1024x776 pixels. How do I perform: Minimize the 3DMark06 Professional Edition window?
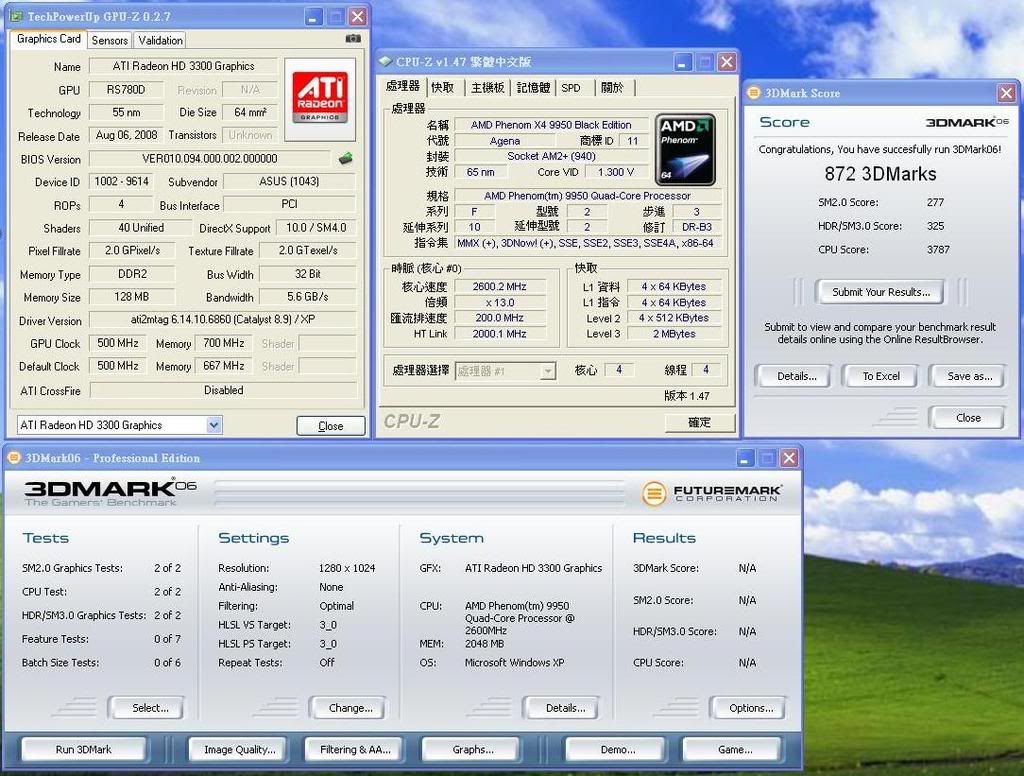coord(745,458)
